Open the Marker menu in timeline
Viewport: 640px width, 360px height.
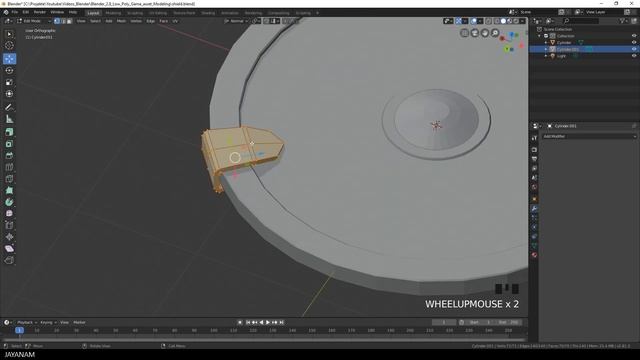79,322
